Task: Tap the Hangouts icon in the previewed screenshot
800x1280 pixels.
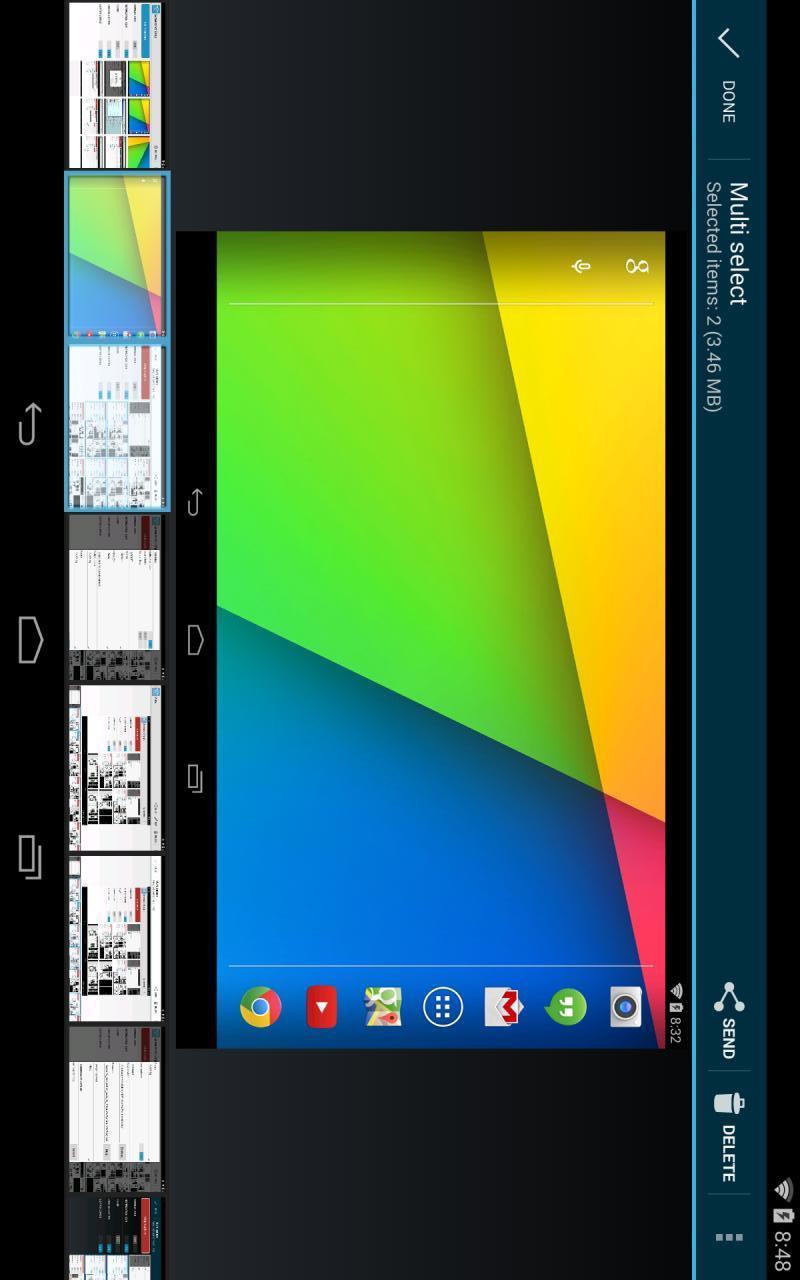Action: [x=565, y=1007]
